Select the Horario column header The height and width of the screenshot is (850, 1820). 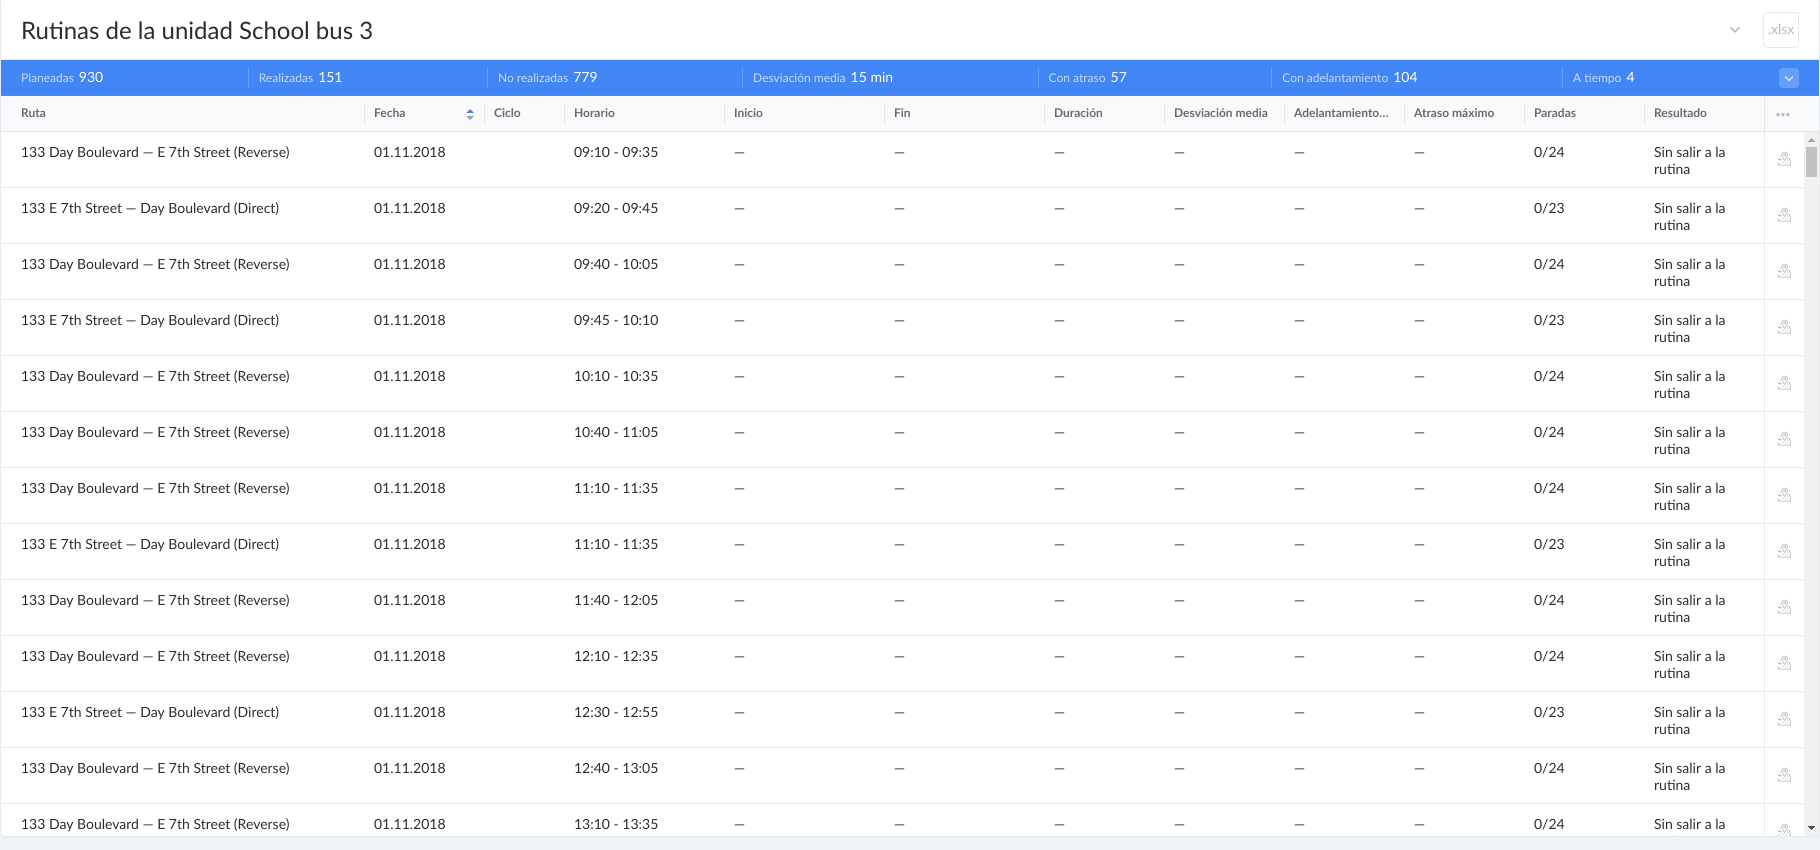coord(594,113)
